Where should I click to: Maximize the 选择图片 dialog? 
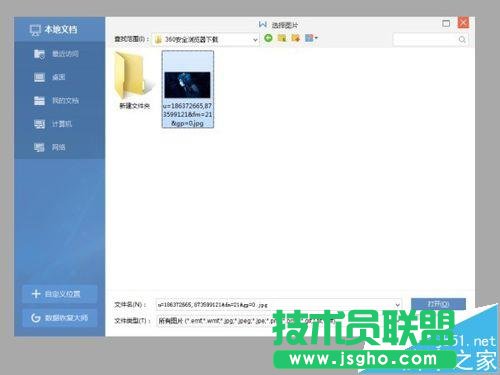tap(446, 23)
